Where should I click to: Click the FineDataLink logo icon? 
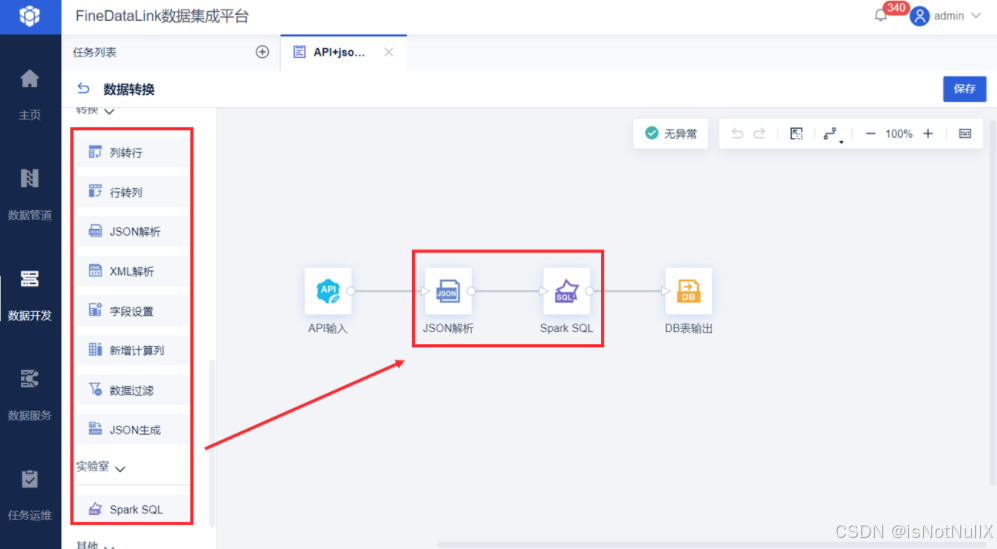click(x=29, y=15)
